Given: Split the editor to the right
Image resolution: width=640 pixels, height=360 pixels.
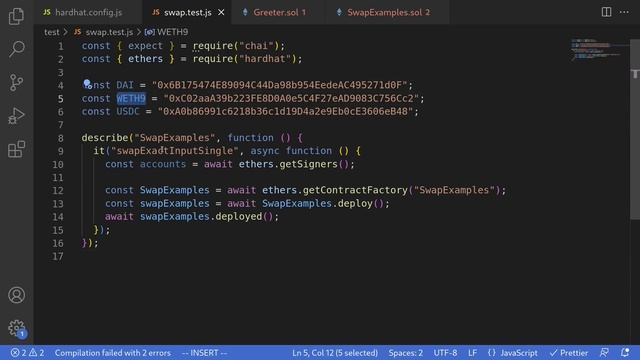Looking at the screenshot, I should [607, 12].
